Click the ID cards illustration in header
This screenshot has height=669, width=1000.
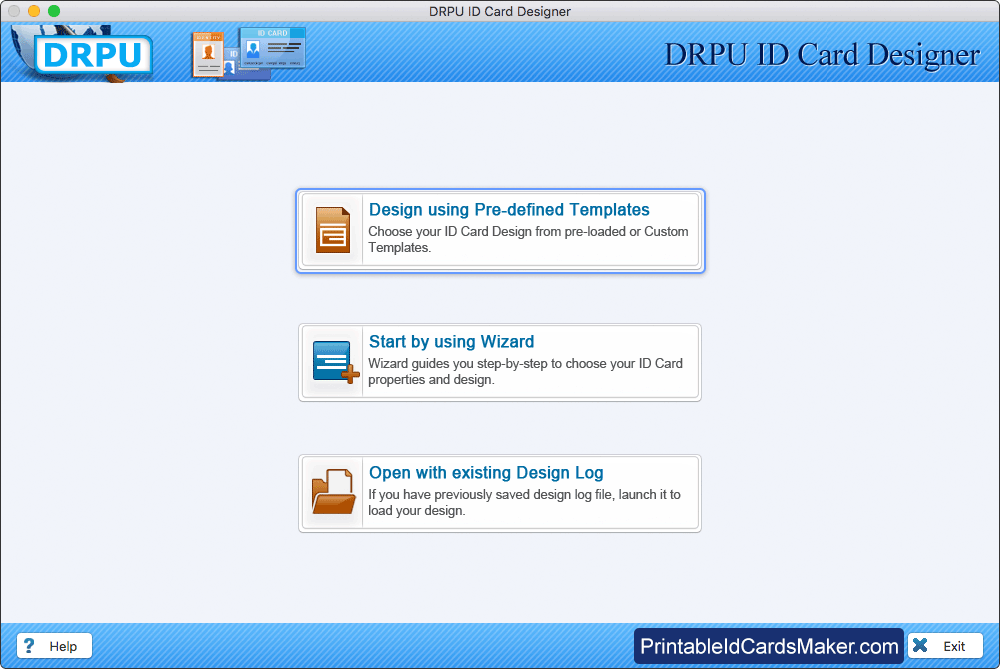[x=249, y=54]
